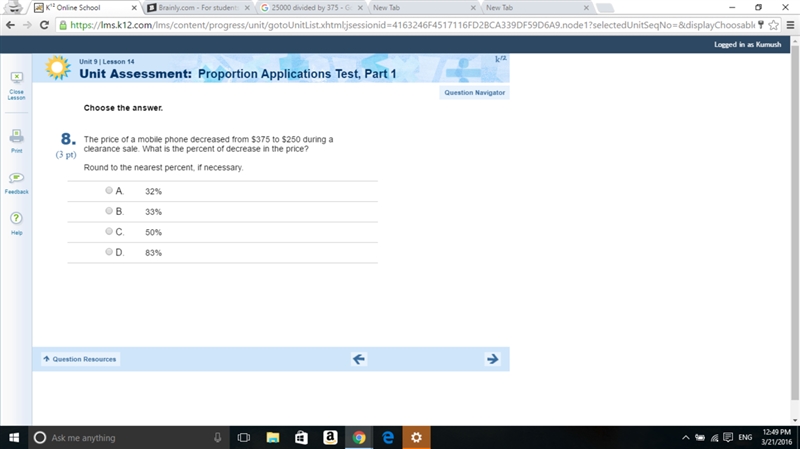This screenshot has width=800, height=449.
Task: Close the 25000 divided by 375 tab
Action: pos(360,8)
